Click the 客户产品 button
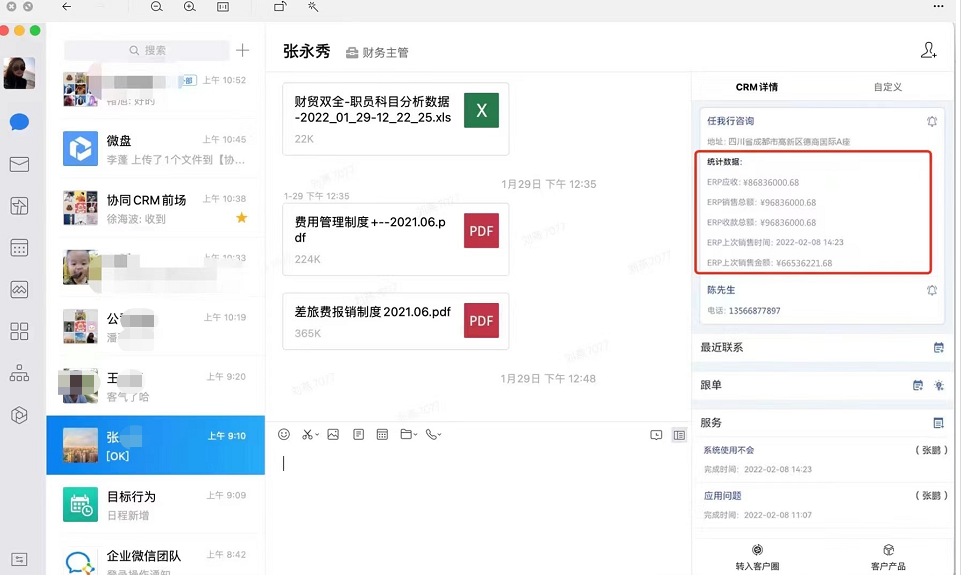This screenshot has height=575, width=961. point(888,557)
